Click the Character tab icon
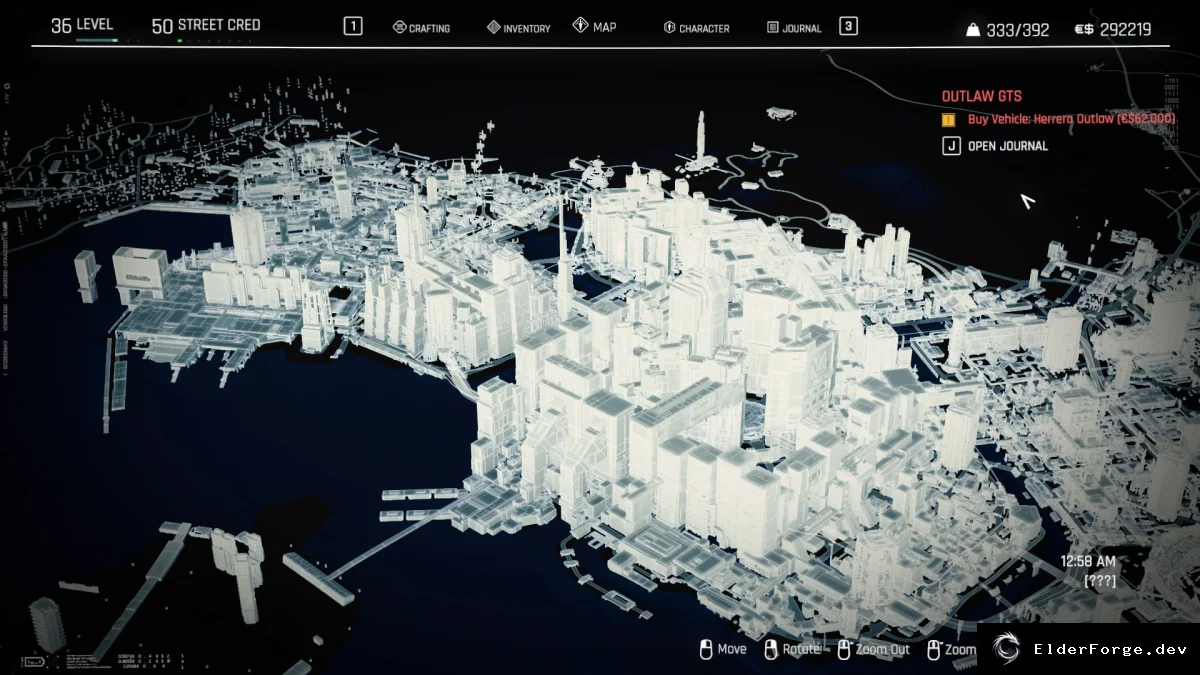Image resolution: width=1200 pixels, height=675 pixels. pyautogui.click(x=670, y=28)
